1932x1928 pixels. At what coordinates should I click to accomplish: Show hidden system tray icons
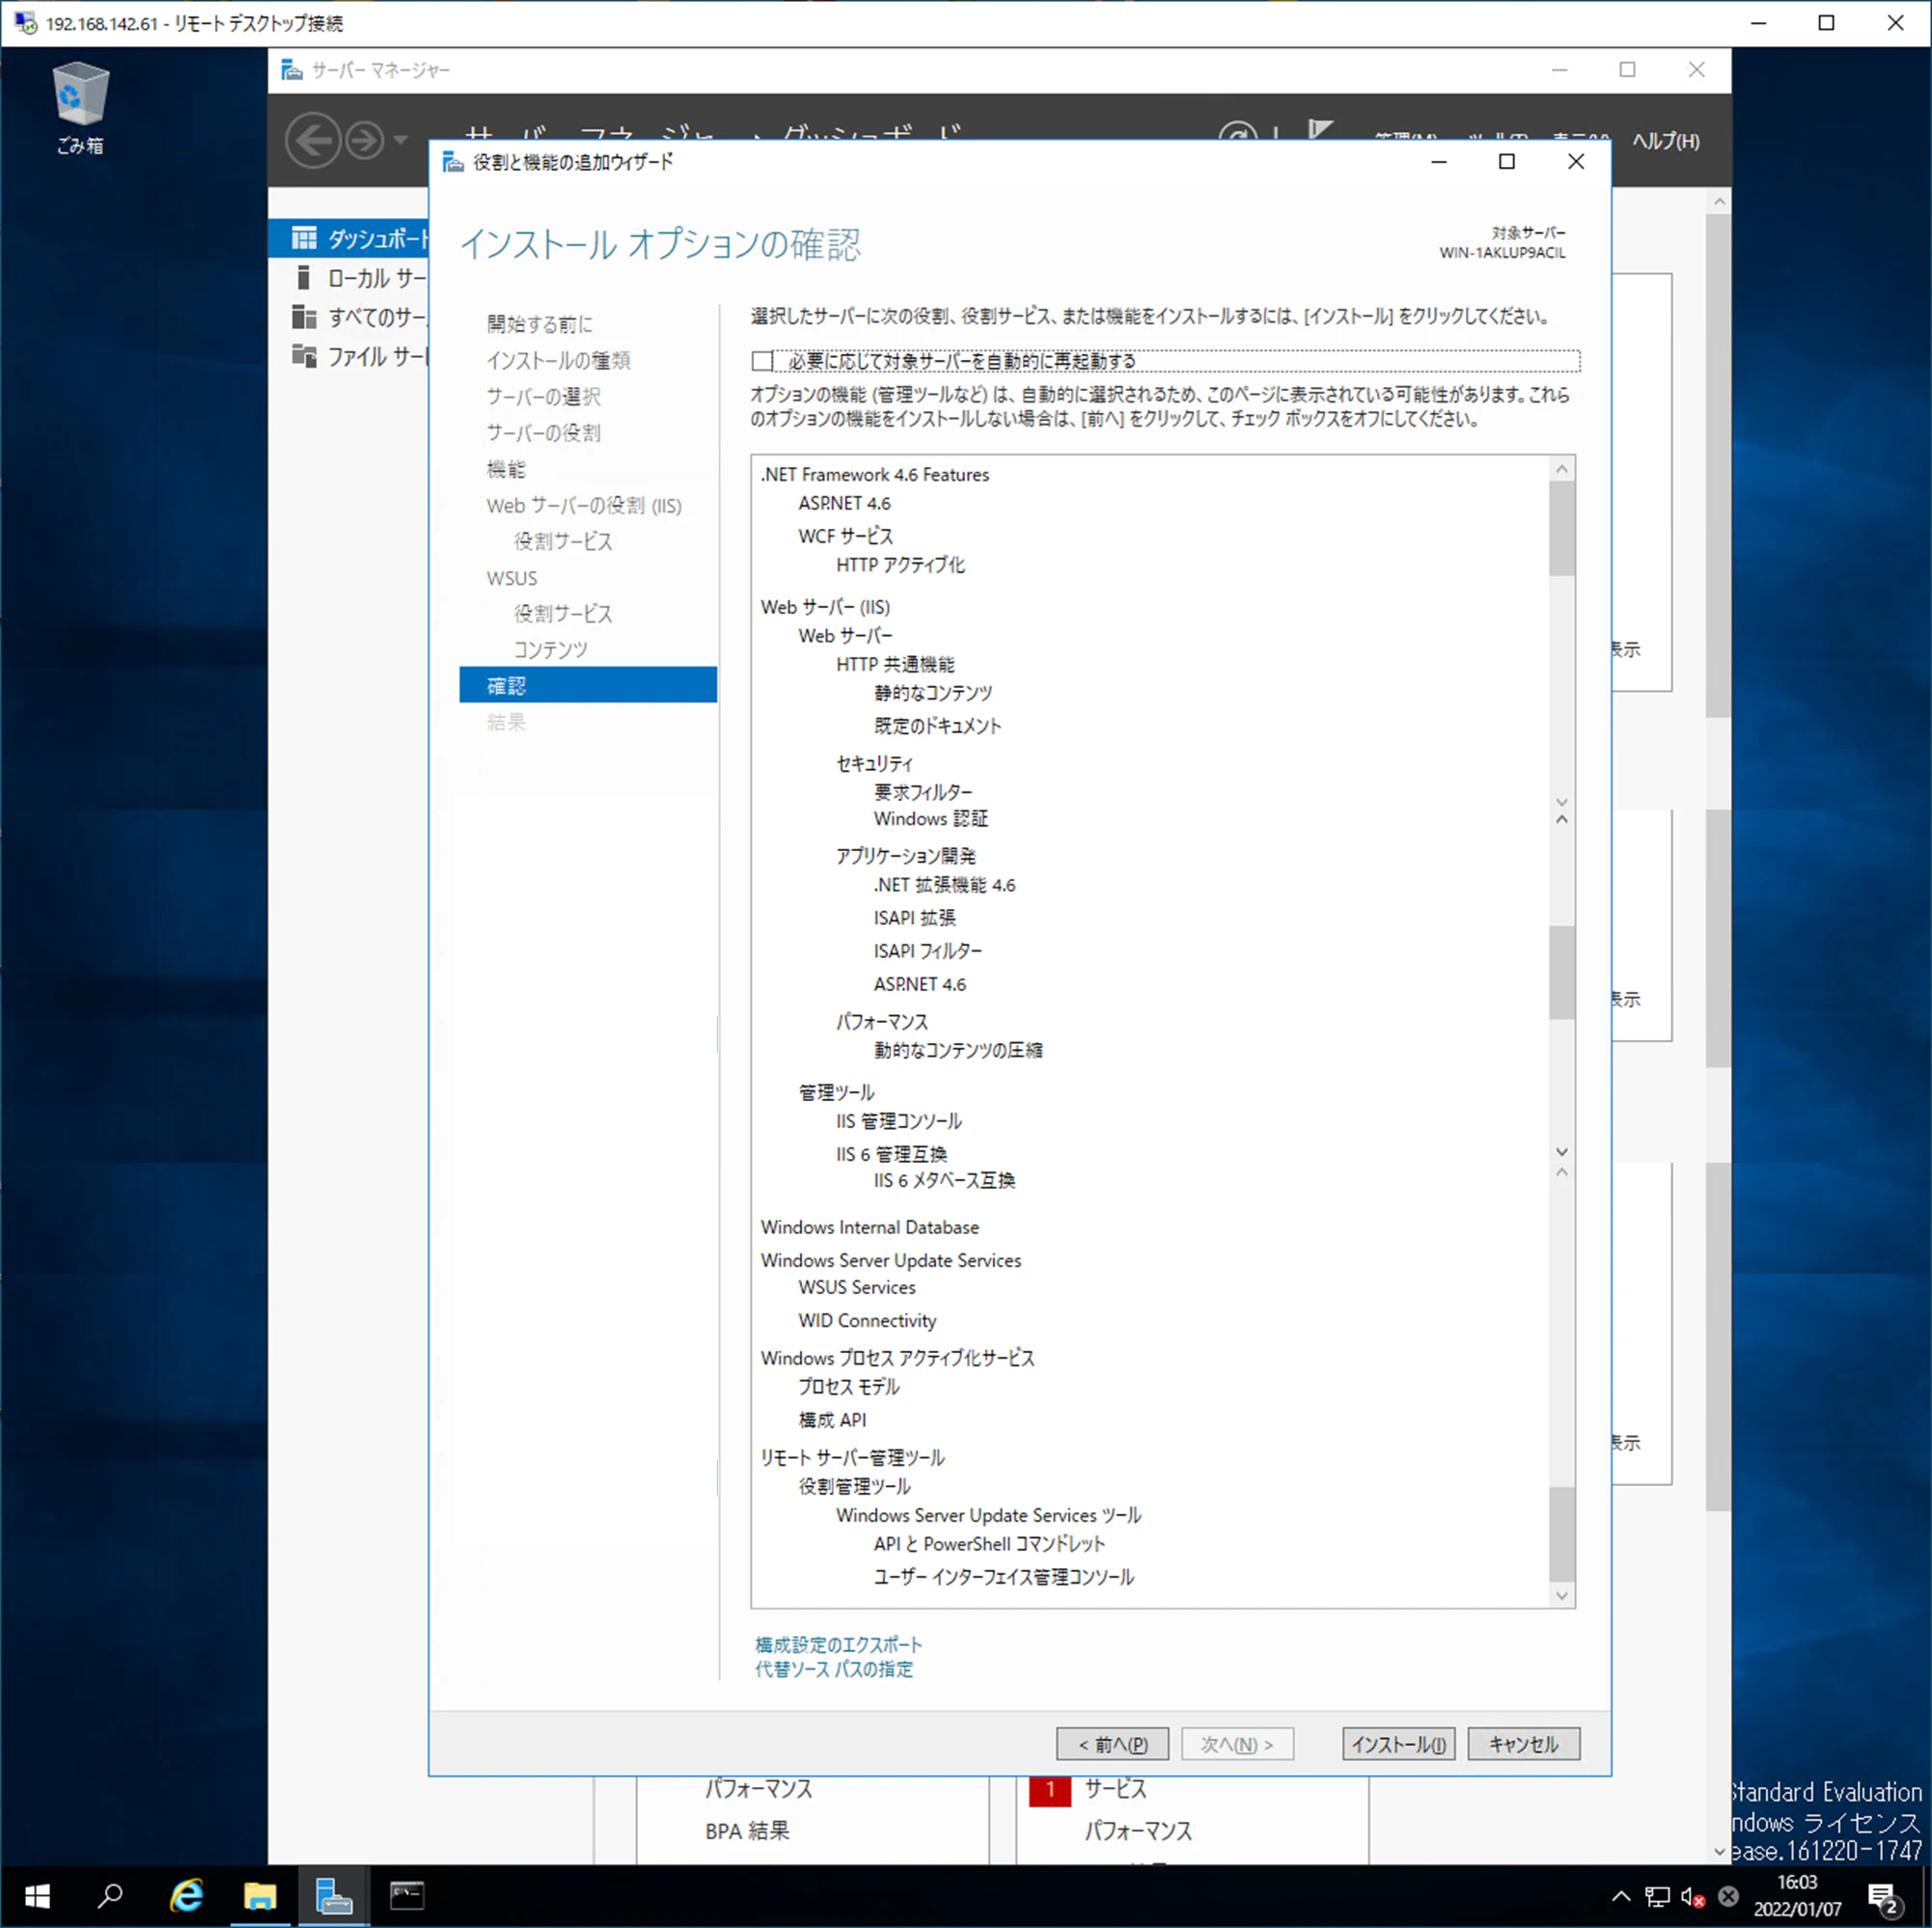tap(1621, 1896)
